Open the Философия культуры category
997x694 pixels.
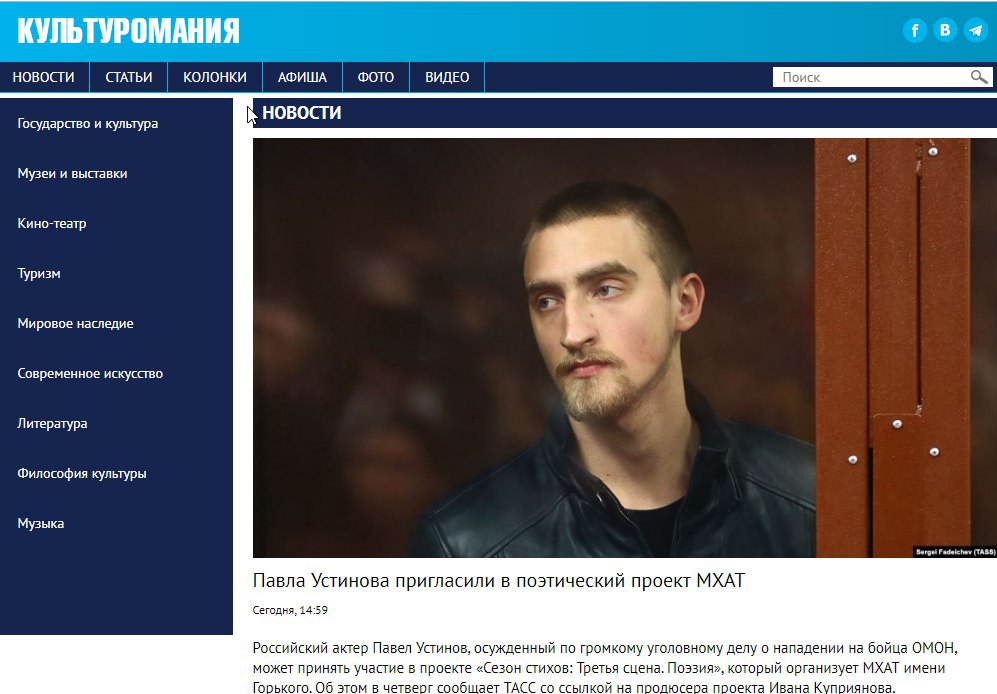pos(82,473)
